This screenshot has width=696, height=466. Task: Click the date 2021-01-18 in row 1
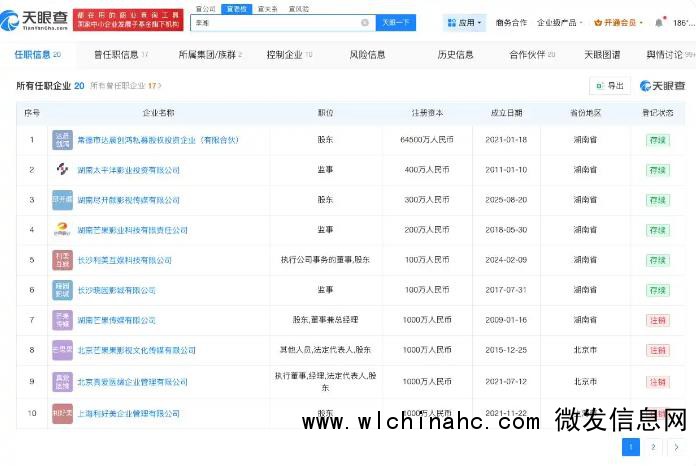506,140
